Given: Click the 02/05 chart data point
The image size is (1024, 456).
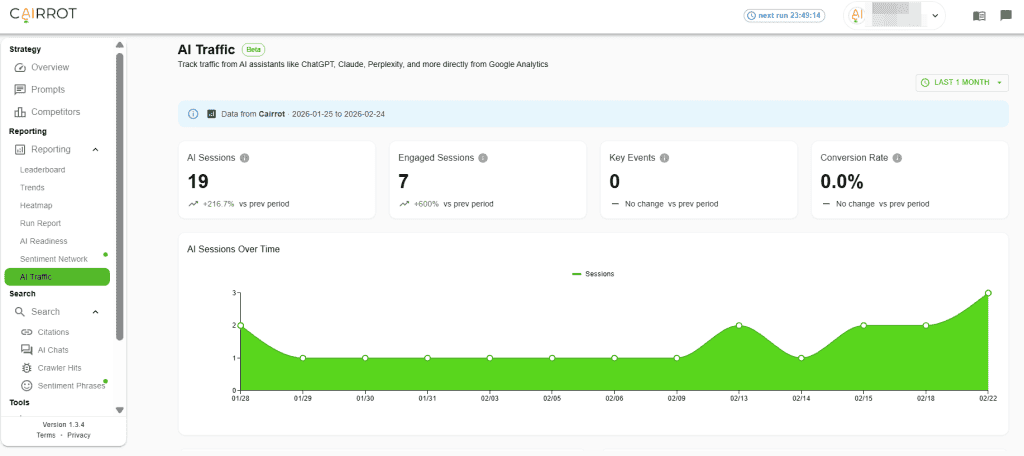Looking at the screenshot, I should coord(552,358).
